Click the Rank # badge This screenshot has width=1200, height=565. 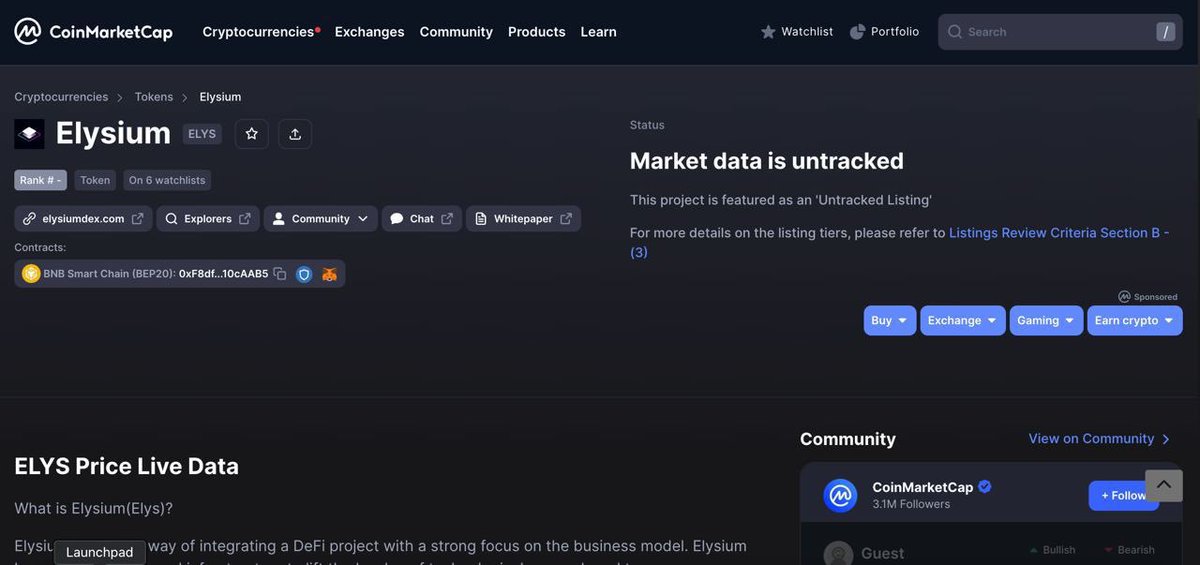40,180
